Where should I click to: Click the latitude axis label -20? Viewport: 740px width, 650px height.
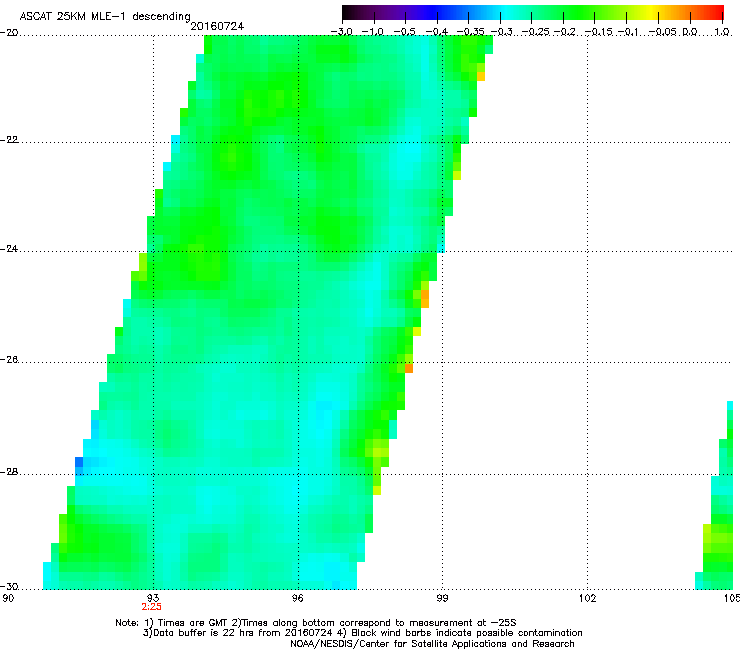click(x=9, y=32)
